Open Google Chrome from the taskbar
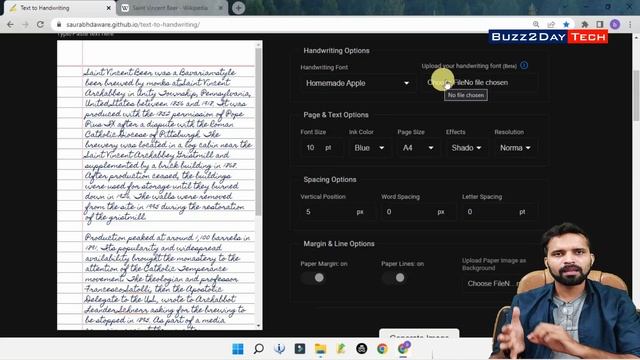 382,349
